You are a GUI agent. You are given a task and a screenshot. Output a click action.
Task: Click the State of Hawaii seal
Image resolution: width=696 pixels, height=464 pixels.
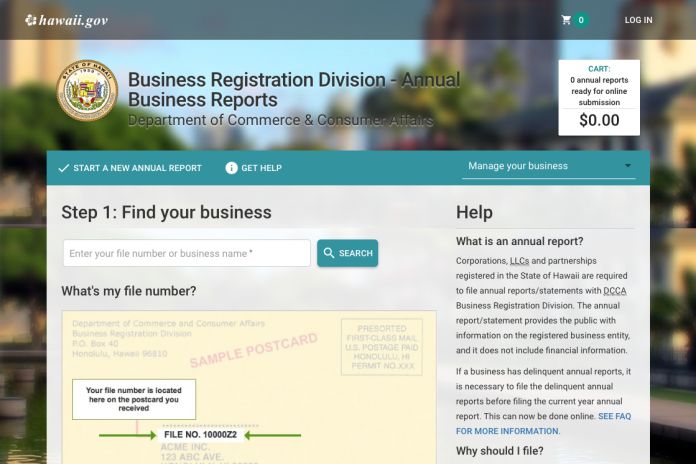(87, 91)
